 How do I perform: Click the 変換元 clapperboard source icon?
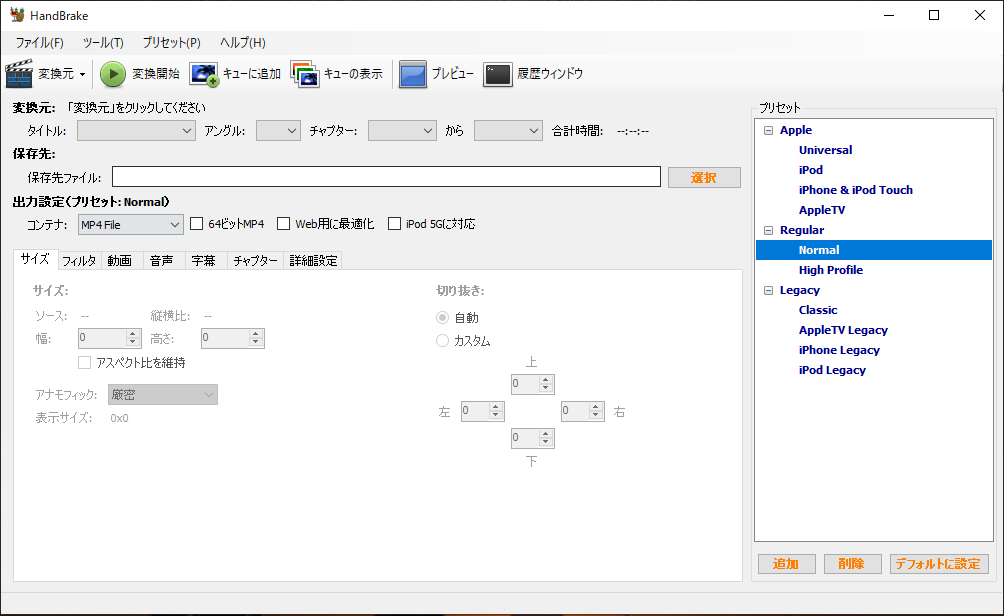[x=19, y=74]
